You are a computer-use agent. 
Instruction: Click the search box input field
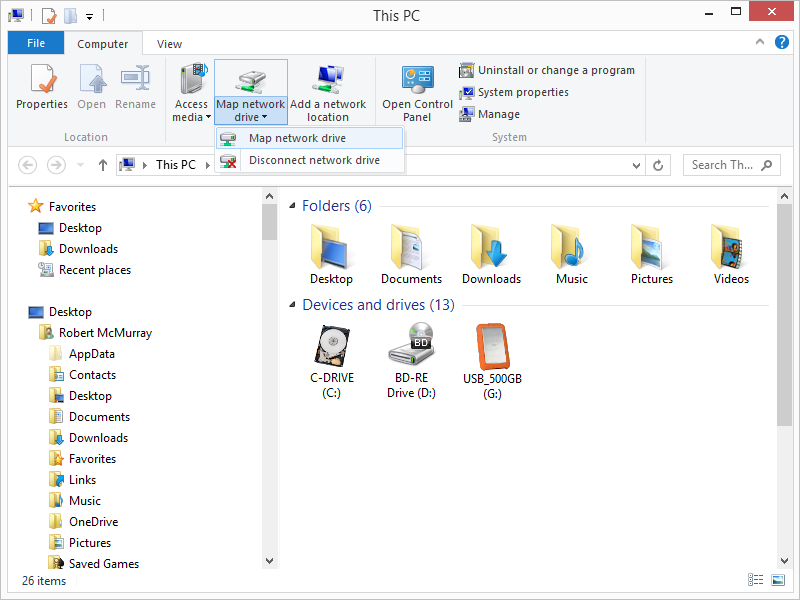point(722,165)
